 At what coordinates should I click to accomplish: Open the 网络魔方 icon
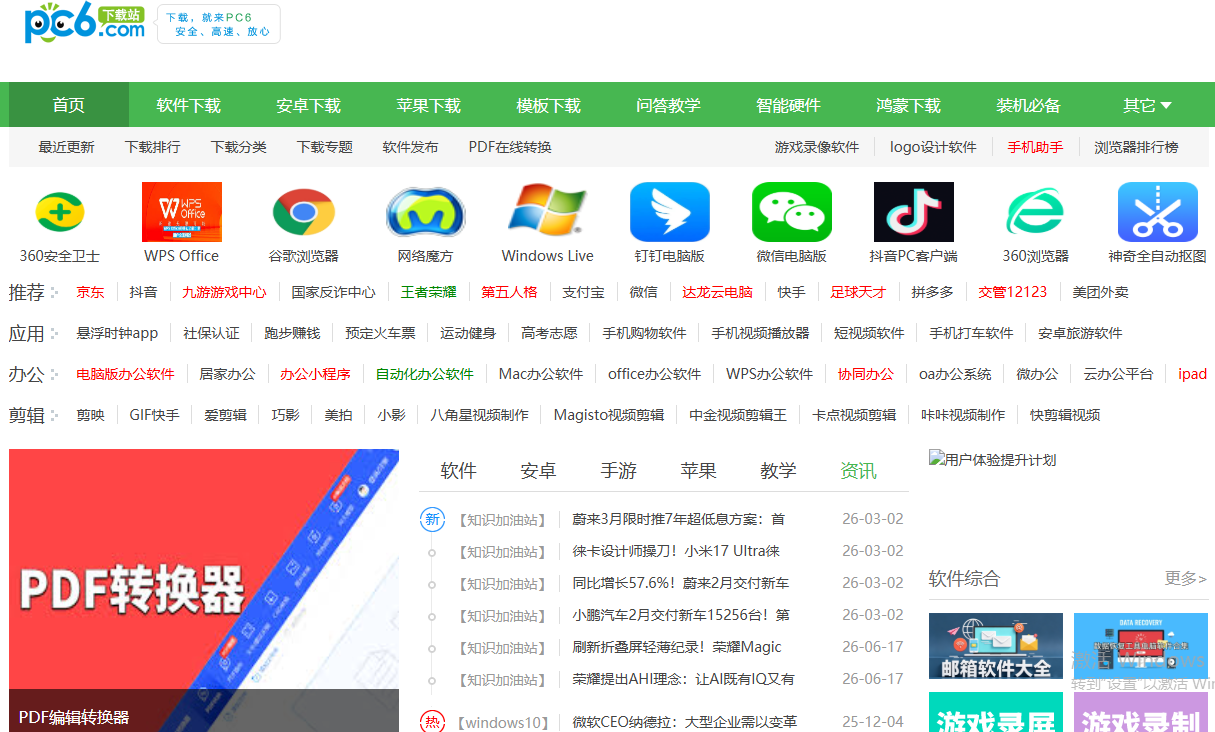pyautogui.click(x=426, y=212)
